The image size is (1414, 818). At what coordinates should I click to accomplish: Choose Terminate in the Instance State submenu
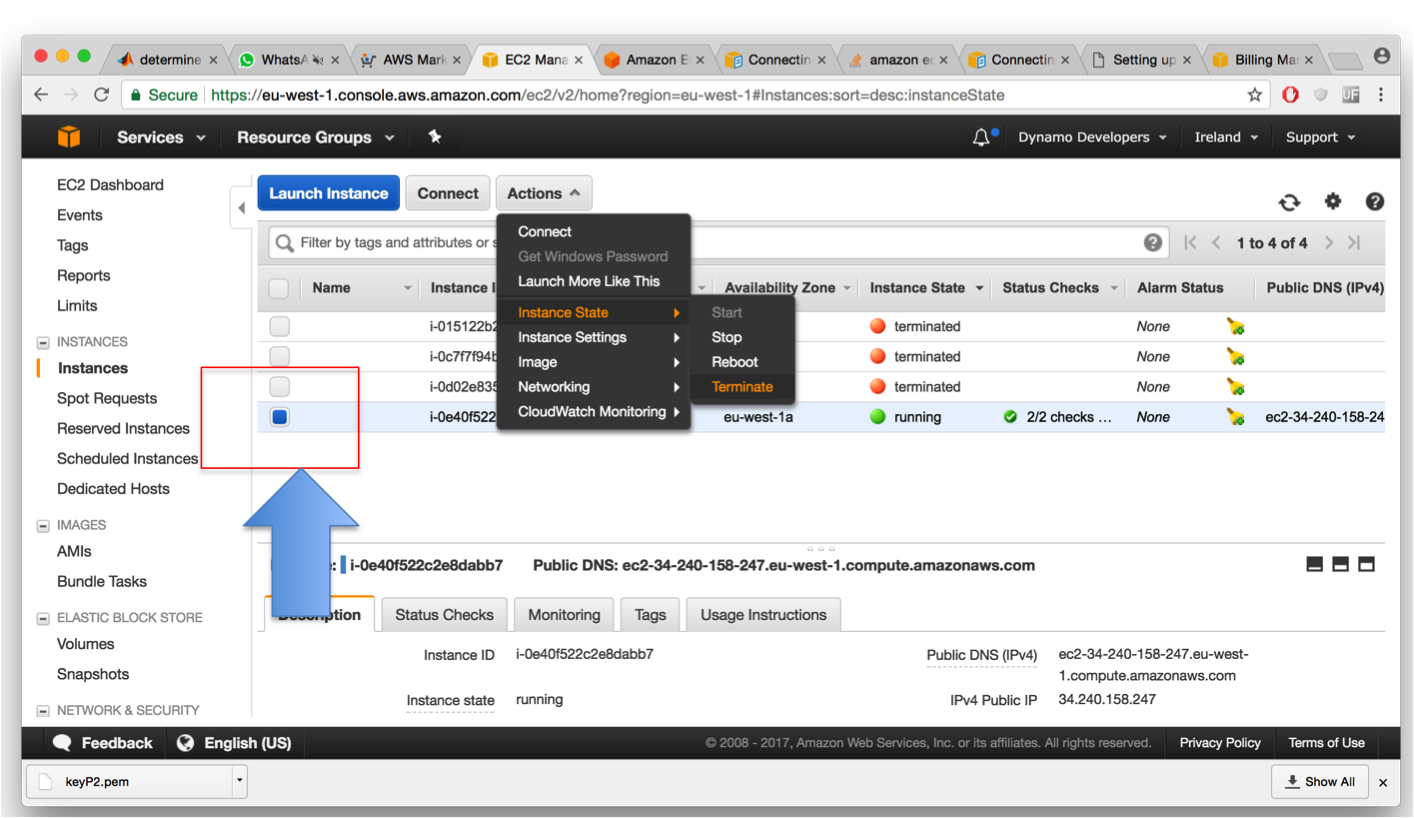click(742, 387)
